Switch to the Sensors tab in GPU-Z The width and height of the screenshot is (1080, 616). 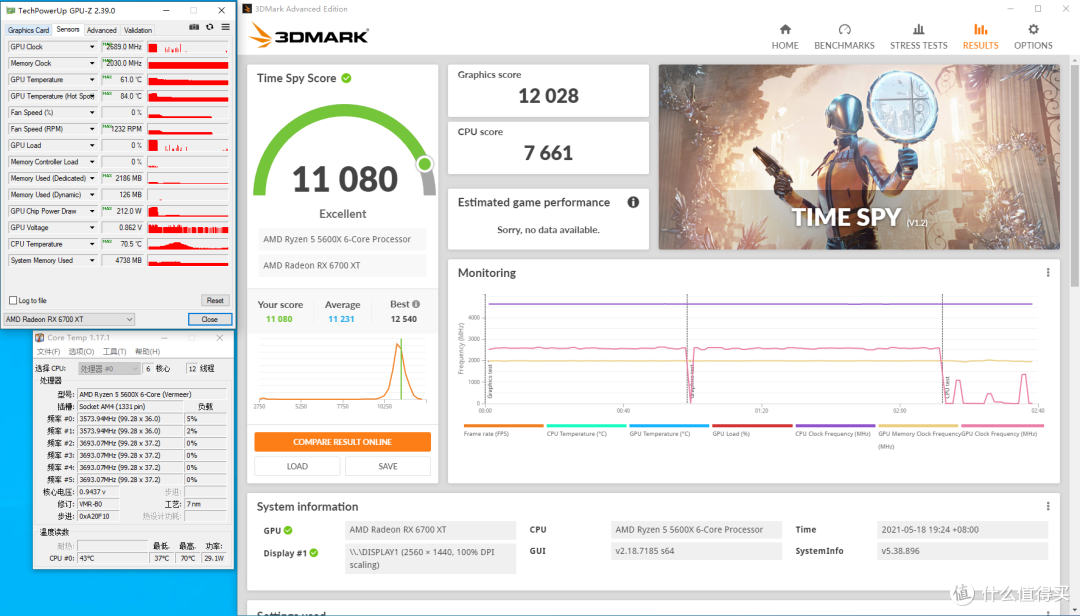click(x=68, y=30)
